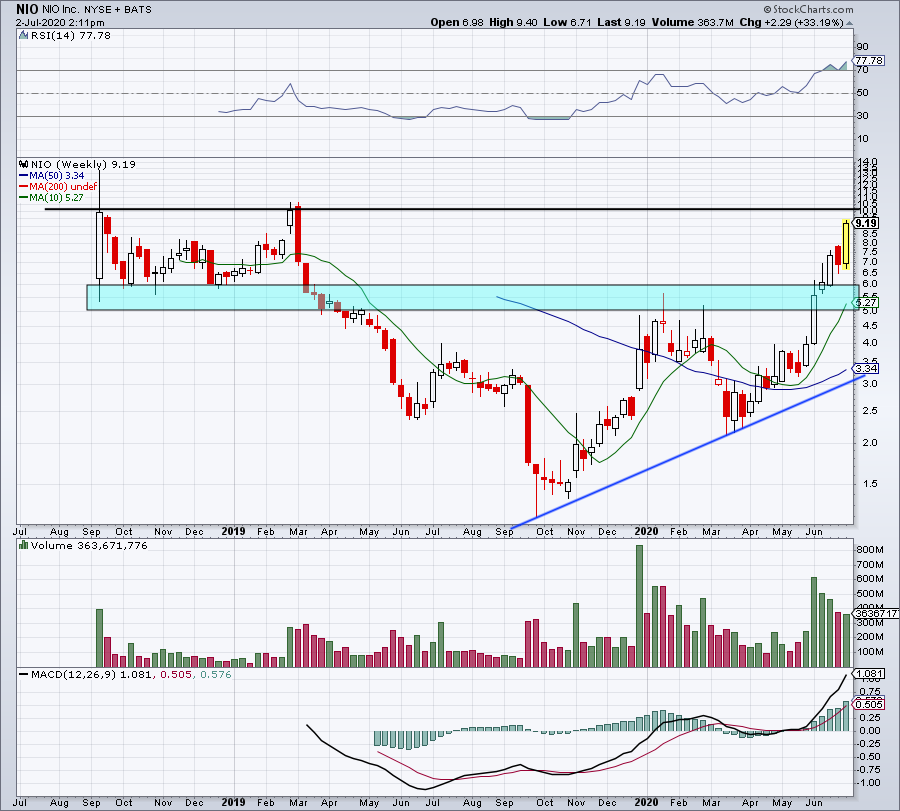Click the 'Chg +2.29 (+33.19%)' text
Screen dimensions: 900x811
[792, 22]
